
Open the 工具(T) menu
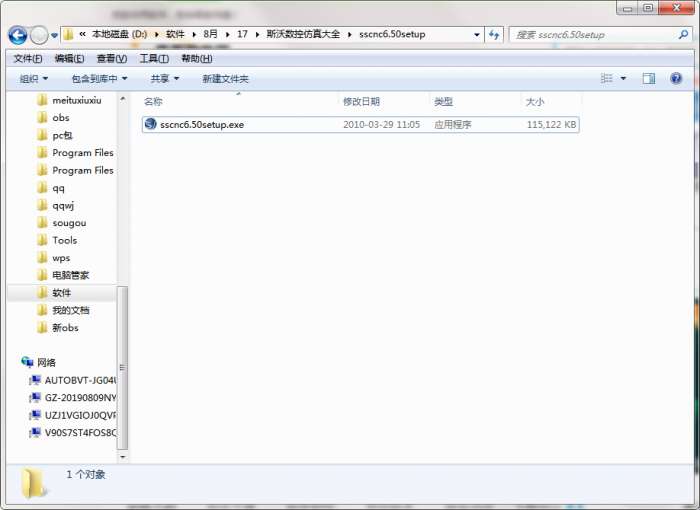tap(154, 59)
